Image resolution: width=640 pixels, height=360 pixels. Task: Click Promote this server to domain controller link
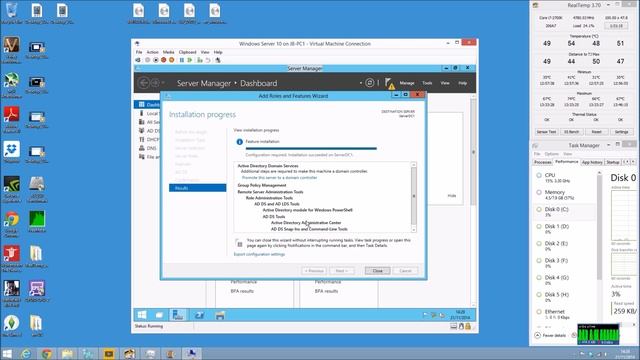pyautogui.click(x=279, y=178)
